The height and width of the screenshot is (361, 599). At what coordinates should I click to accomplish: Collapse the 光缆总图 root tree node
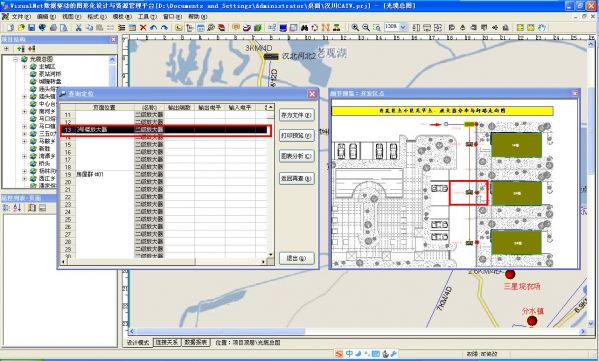point(16,59)
